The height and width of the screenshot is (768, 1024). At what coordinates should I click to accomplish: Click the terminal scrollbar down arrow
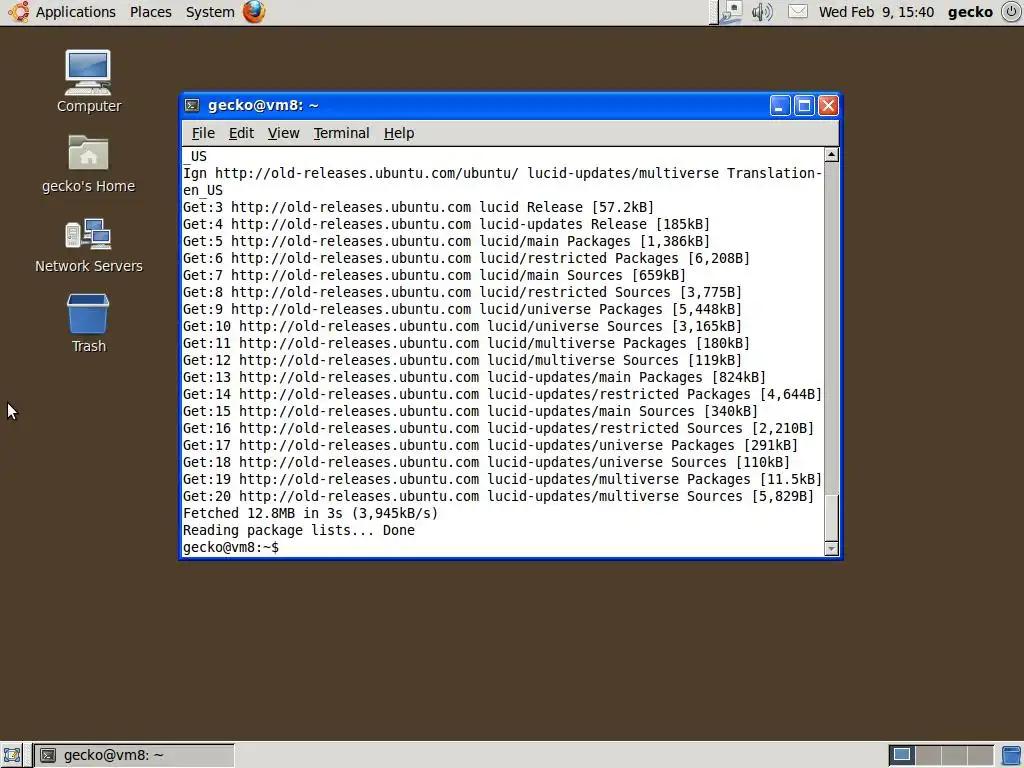(831, 549)
